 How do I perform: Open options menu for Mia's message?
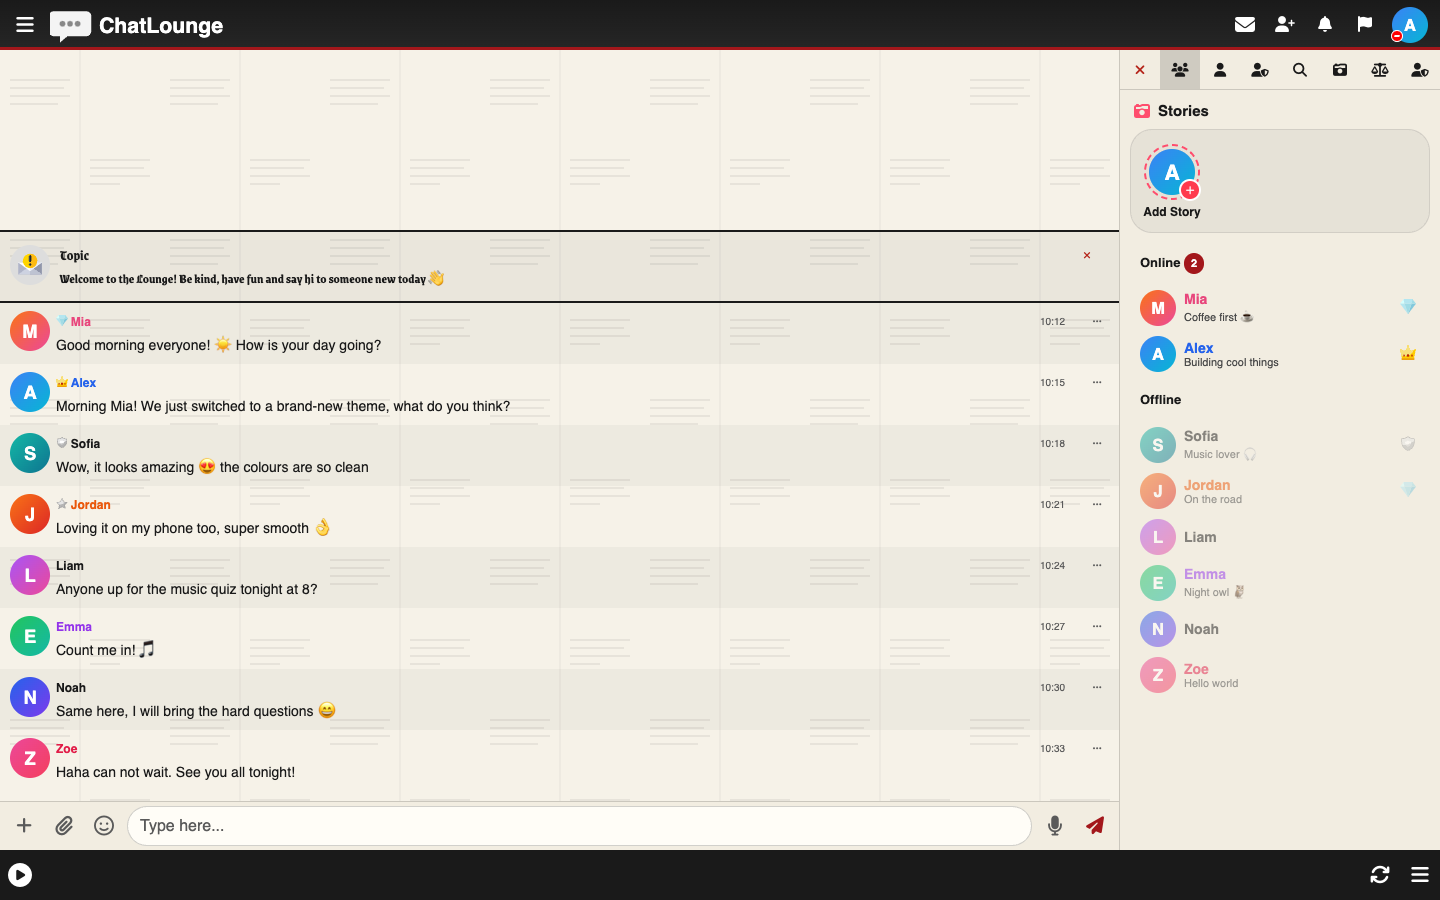(1097, 321)
